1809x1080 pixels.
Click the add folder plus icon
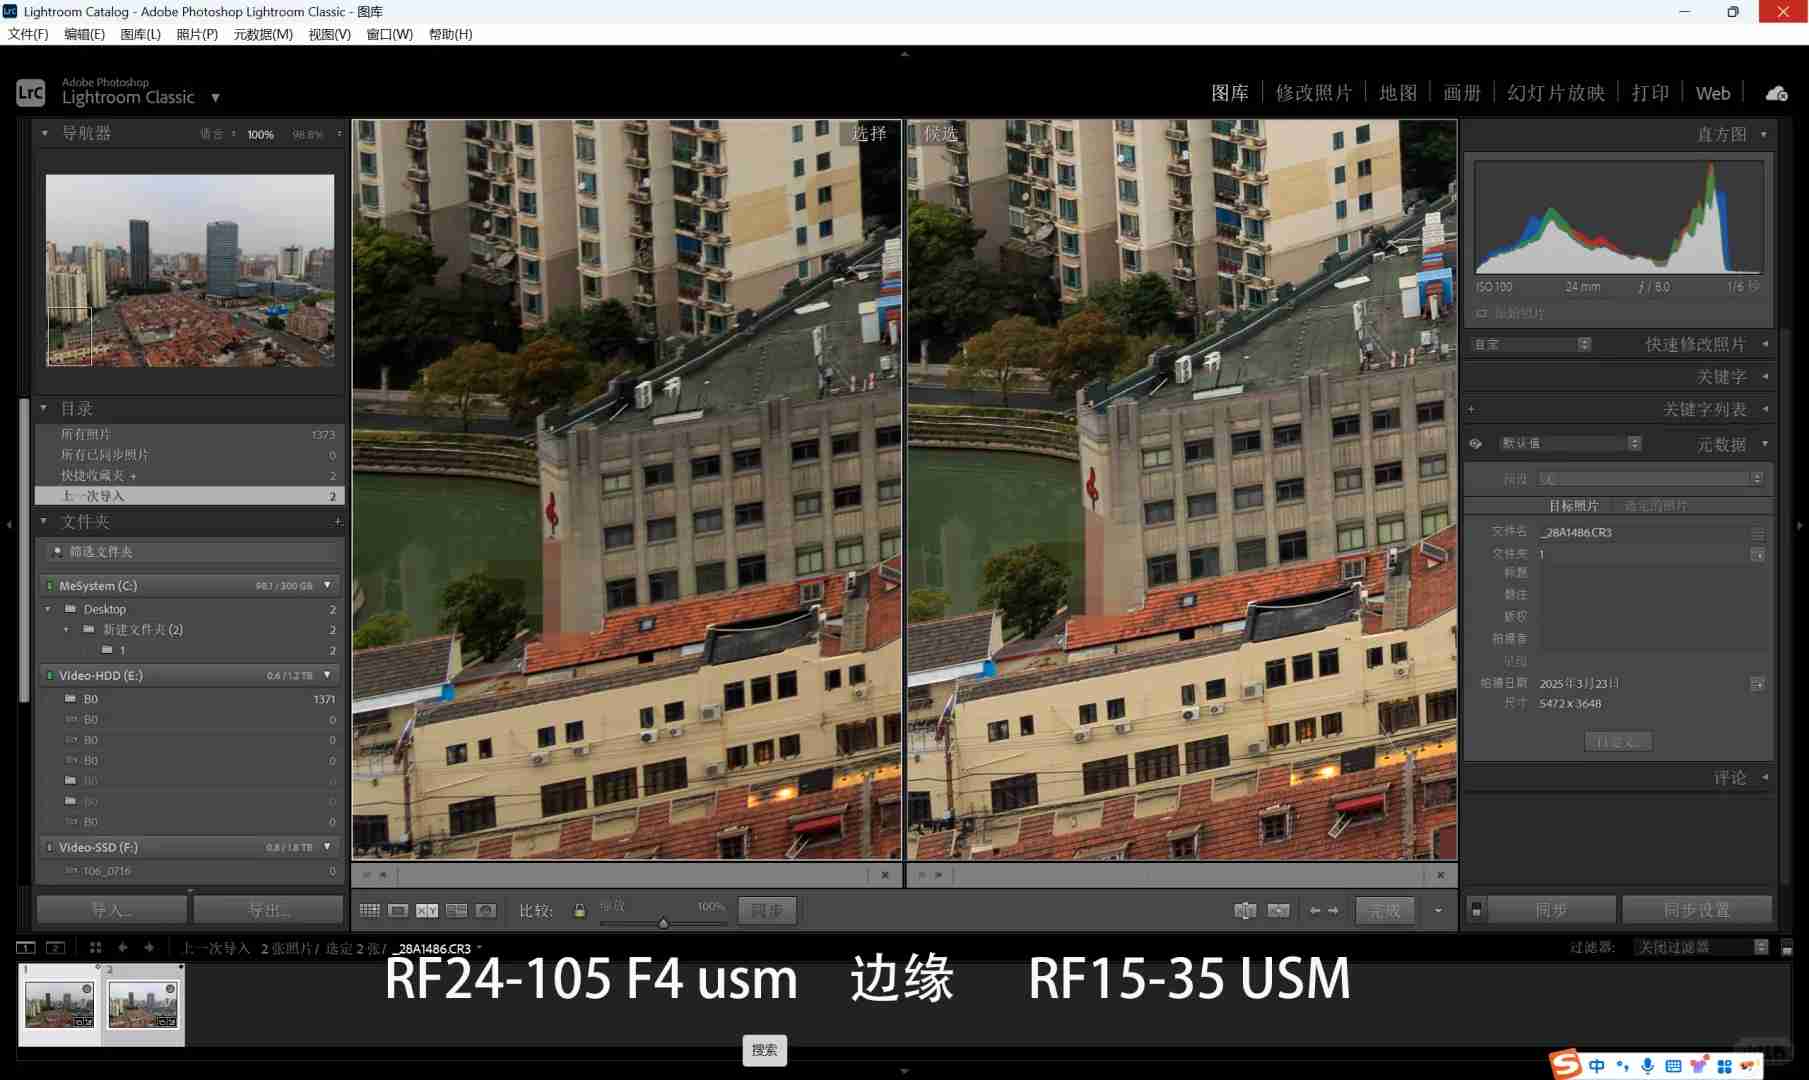pos(337,521)
